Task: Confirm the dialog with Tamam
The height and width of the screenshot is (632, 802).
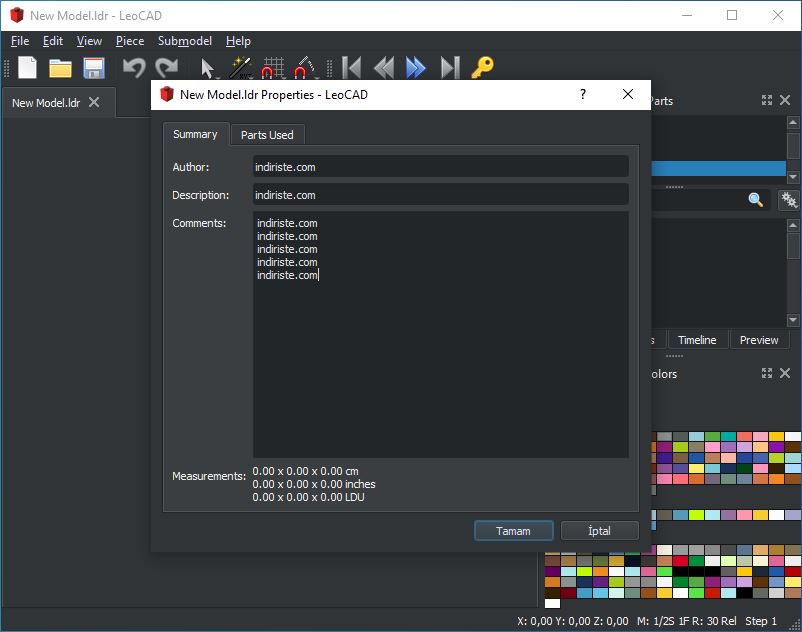Action: (514, 531)
